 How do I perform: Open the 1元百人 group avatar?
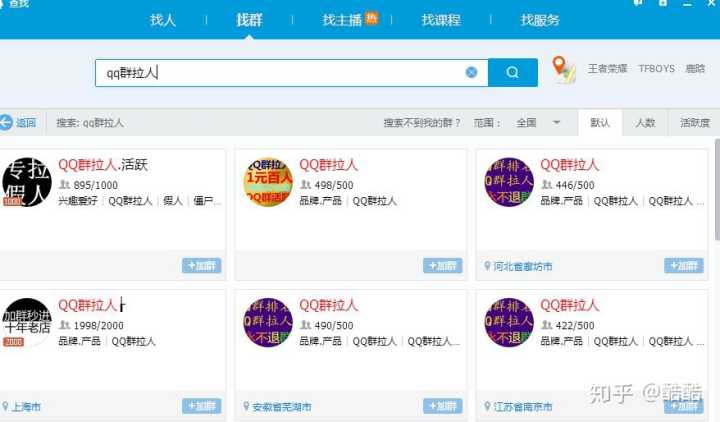[x=268, y=182]
